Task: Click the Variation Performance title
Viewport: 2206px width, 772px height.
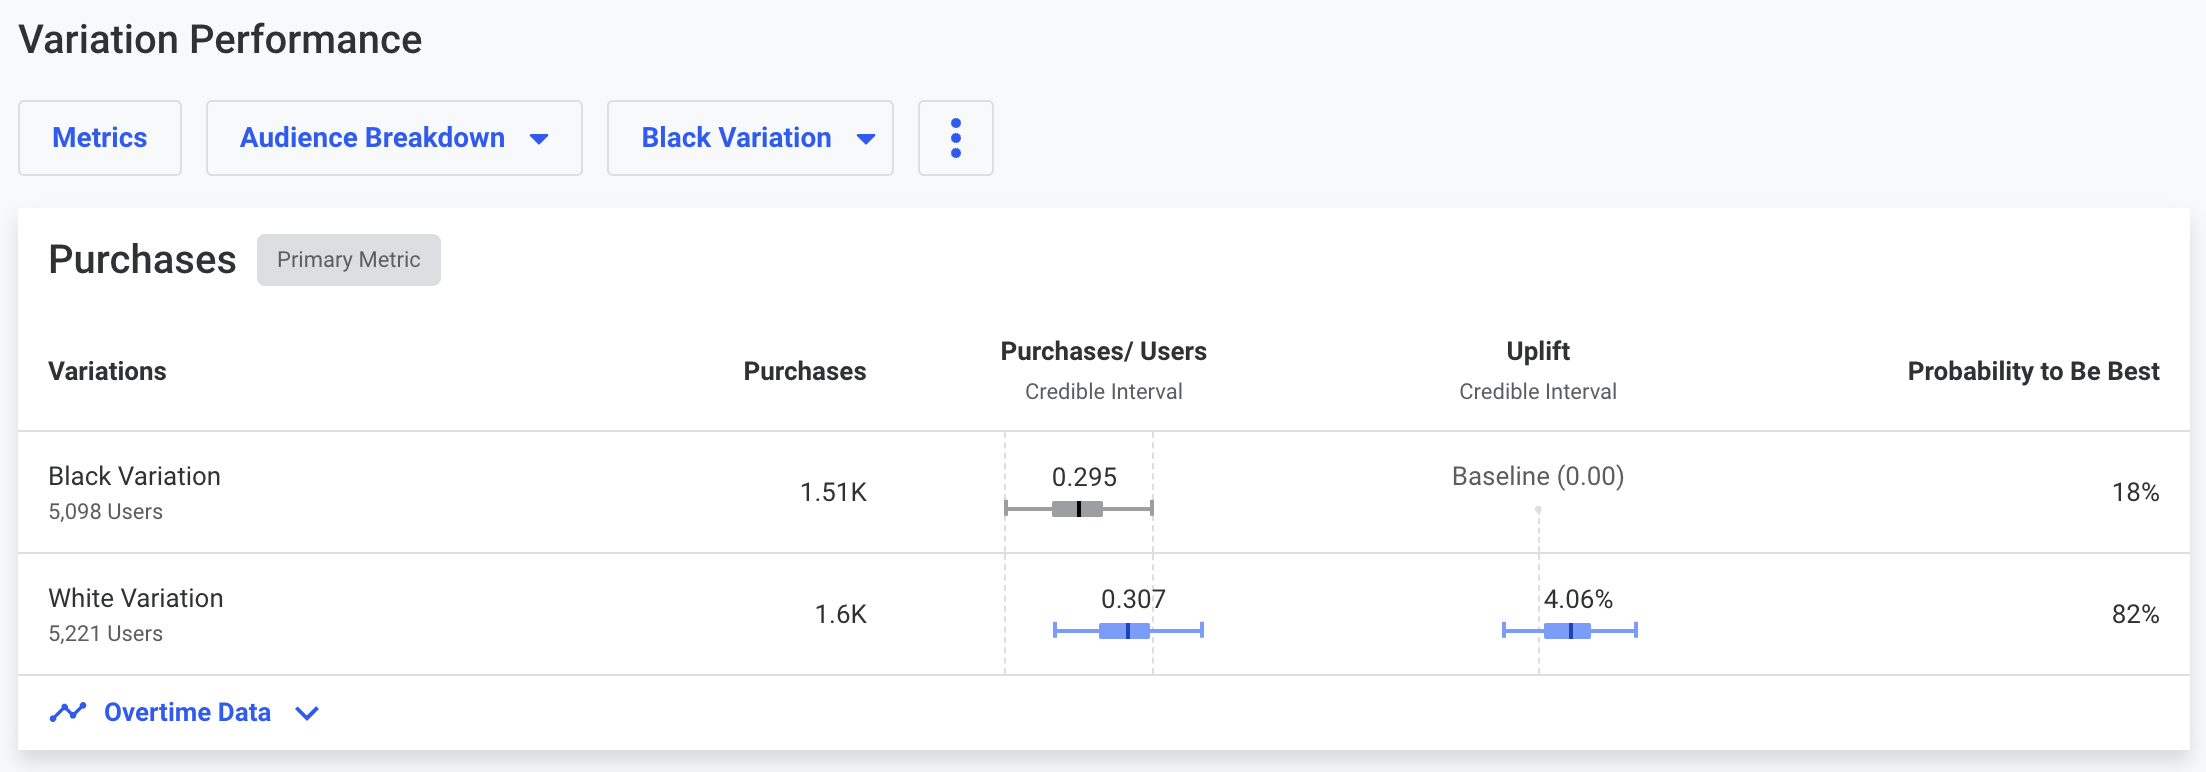Action: (x=220, y=40)
